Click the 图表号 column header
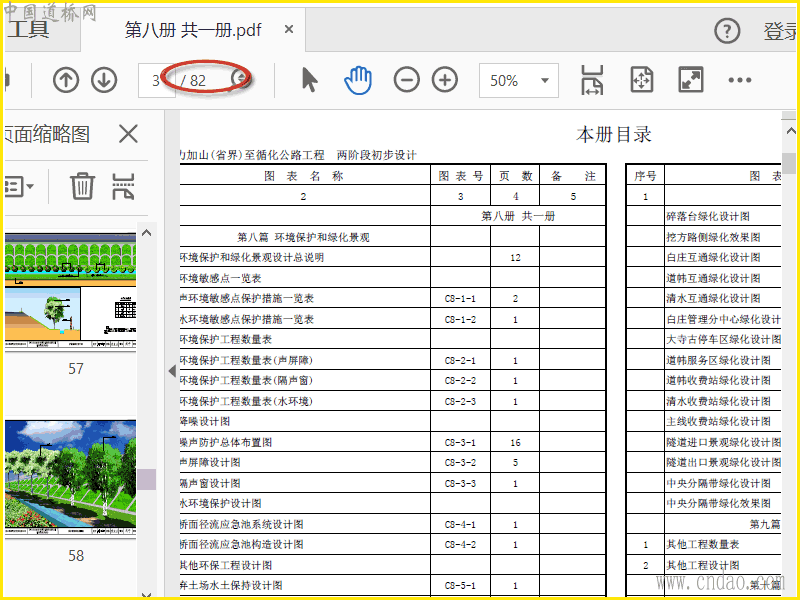Image resolution: width=800 pixels, height=600 pixels. [x=460, y=176]
